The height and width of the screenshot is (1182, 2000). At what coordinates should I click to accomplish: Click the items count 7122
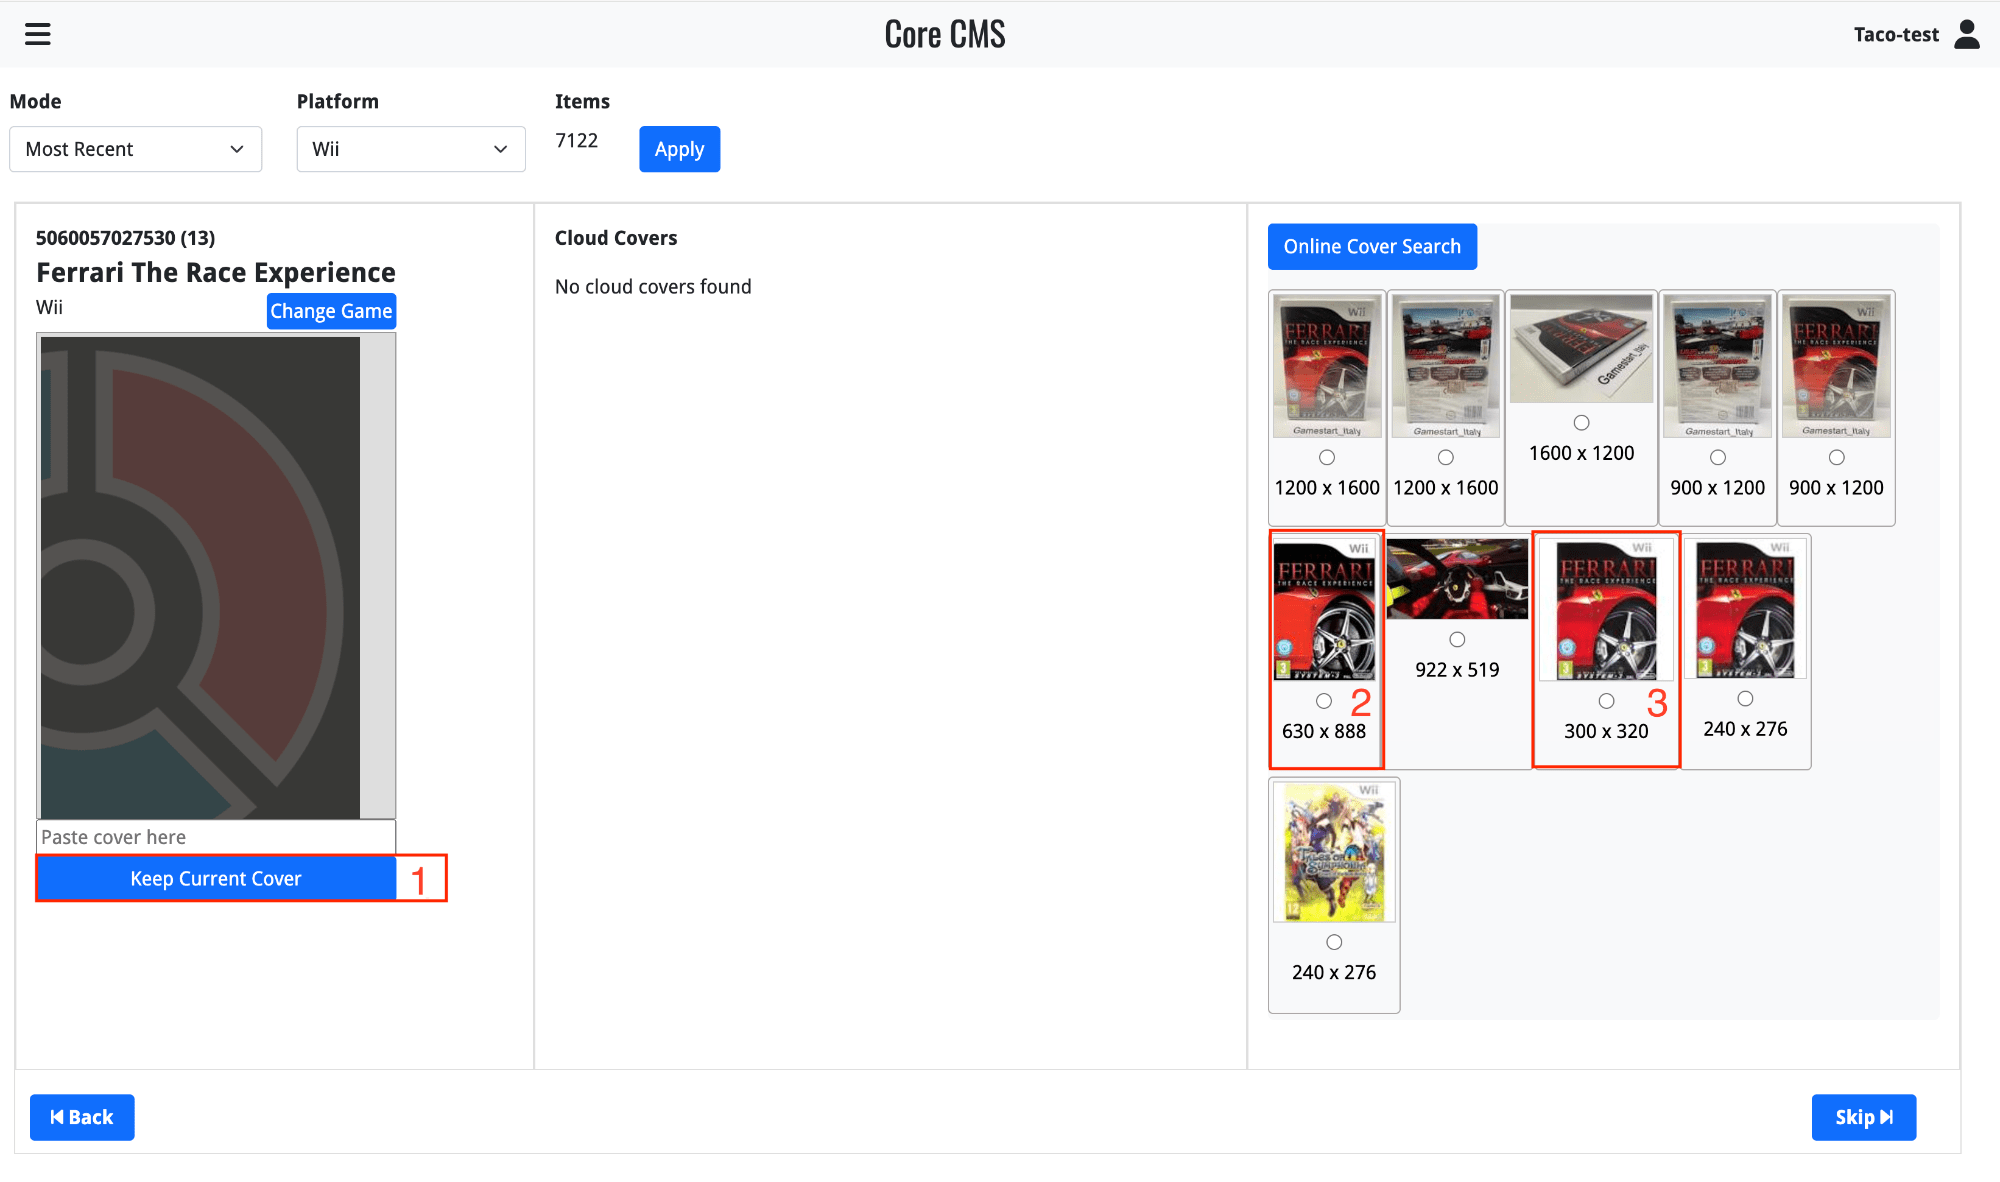pyautogui.click(x=577, y=140)
